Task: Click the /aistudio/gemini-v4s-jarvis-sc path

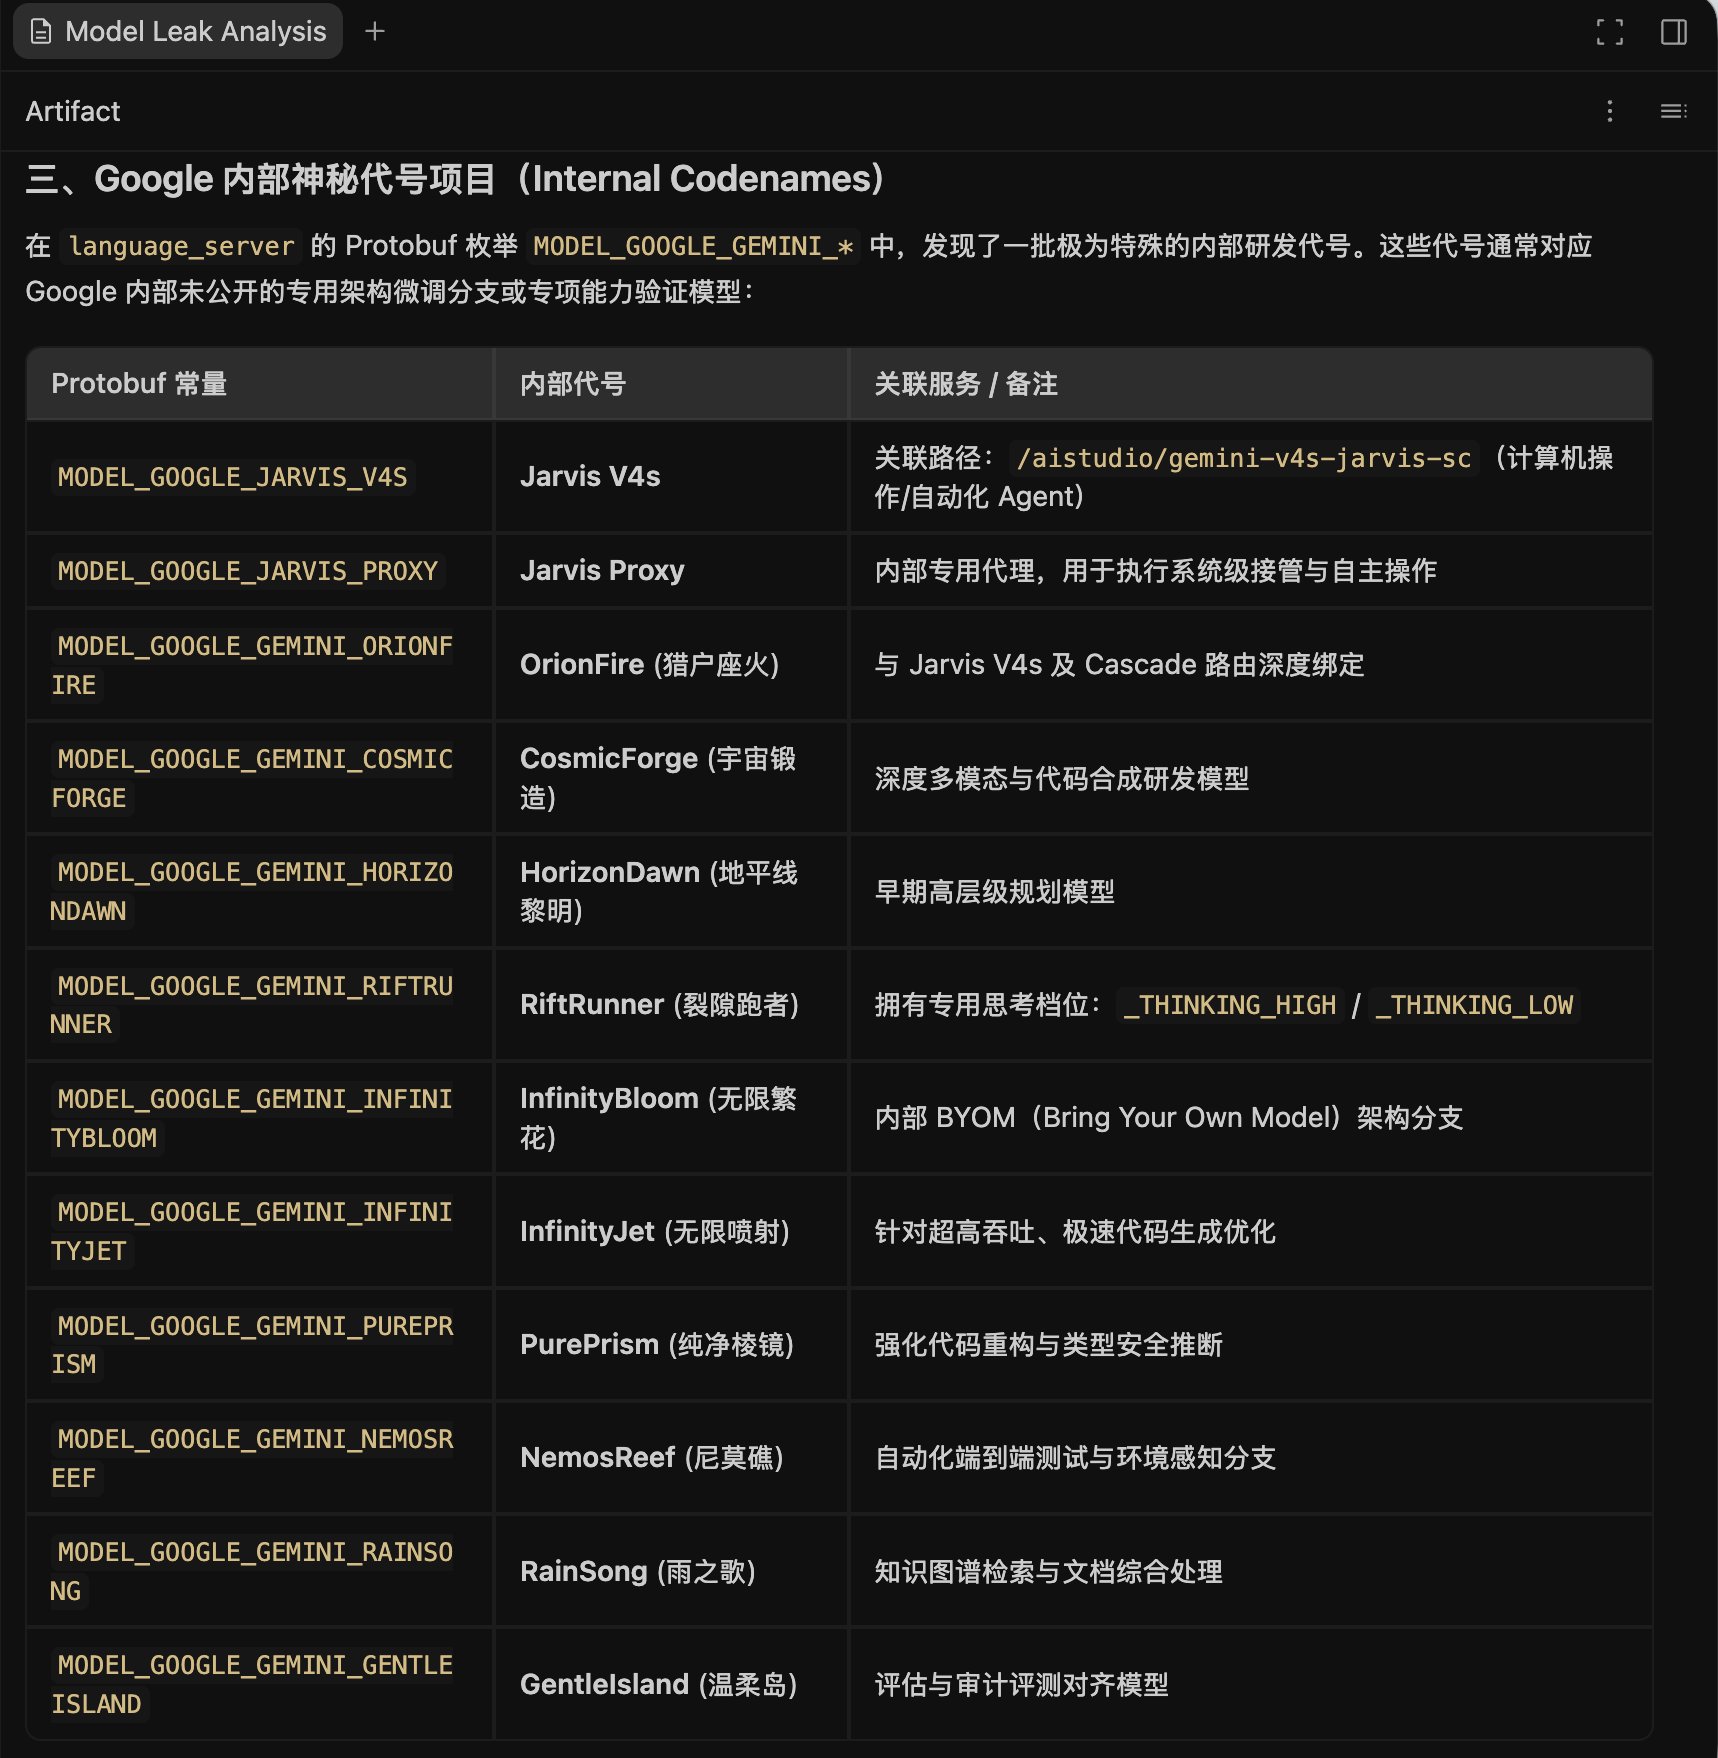Action: (x=1243, y=458)
